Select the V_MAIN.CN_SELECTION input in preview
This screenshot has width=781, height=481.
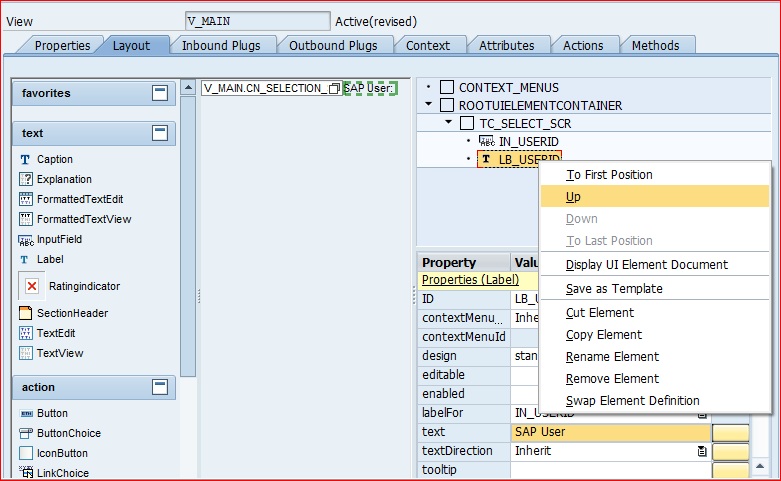click(x=271, y=89)
